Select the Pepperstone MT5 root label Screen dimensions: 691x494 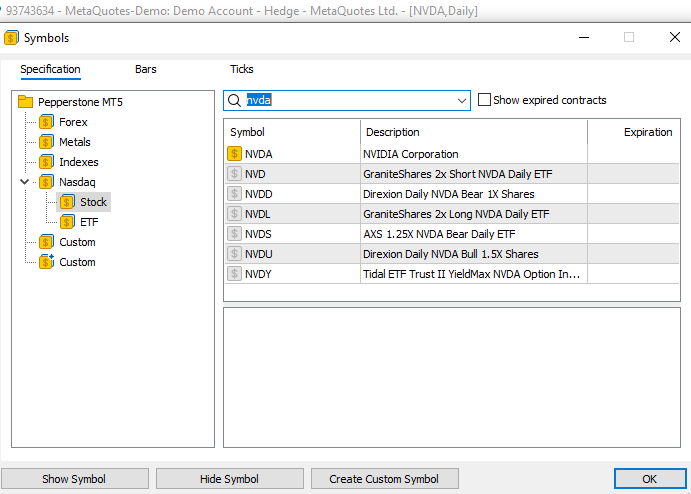[x=80, y=102]
